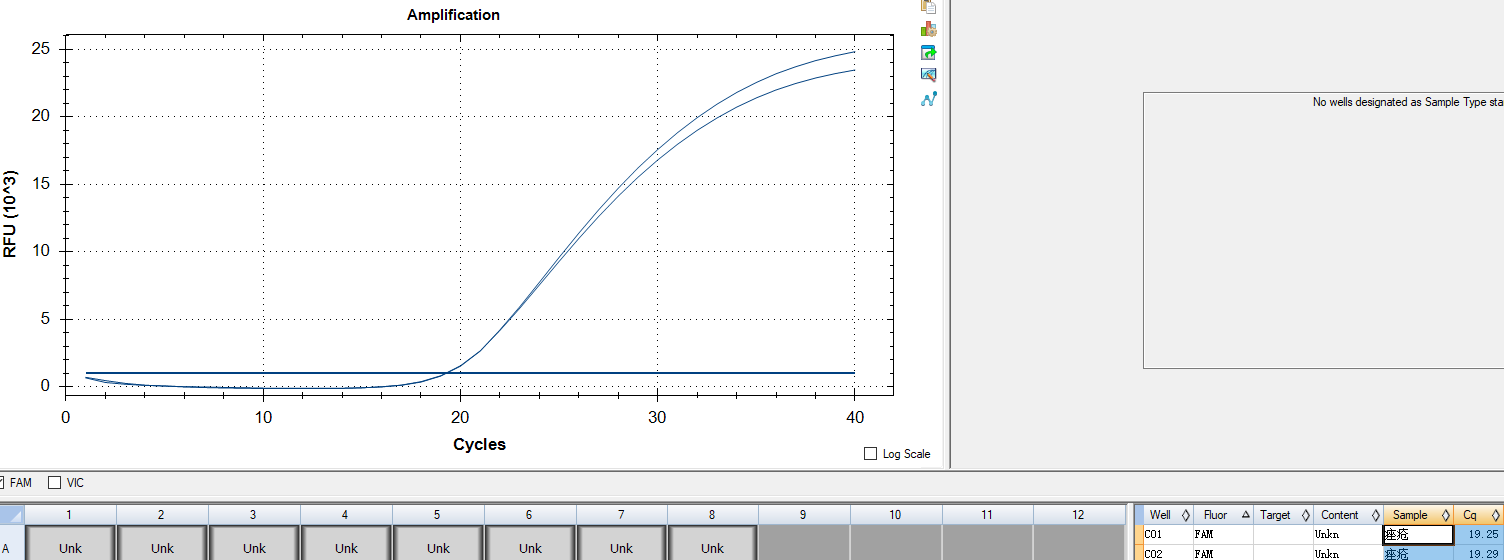The height and width of the screenshot is (560, 1504).
Task: Toggle the VIC fluorophore checkbox
Action: [x=55, y=483]
